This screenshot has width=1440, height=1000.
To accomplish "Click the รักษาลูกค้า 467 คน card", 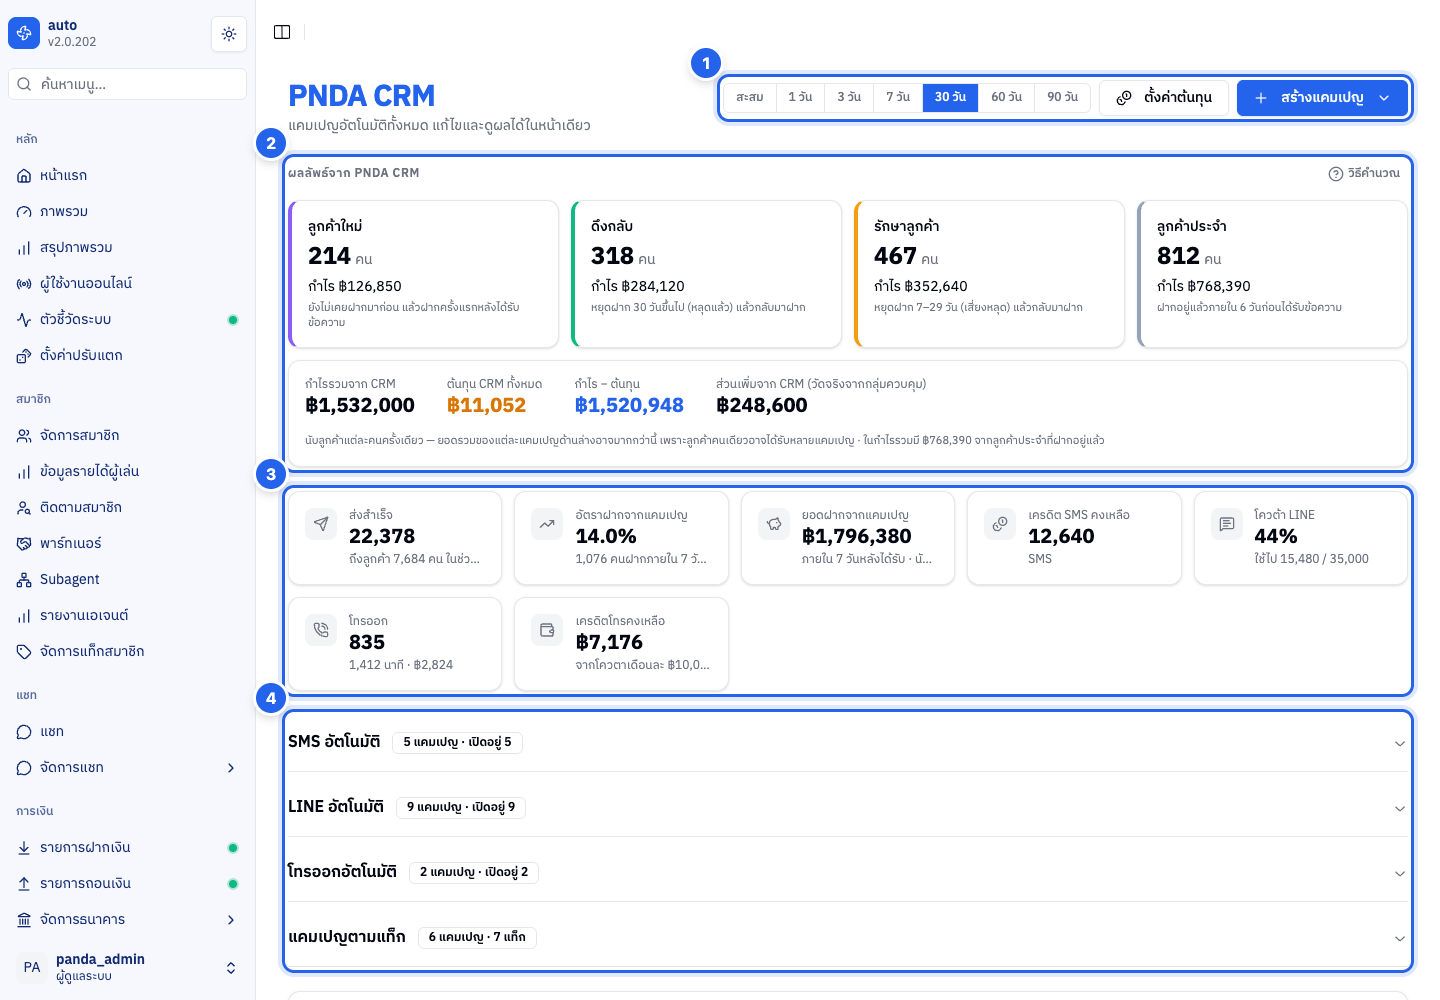I will 989,274.
